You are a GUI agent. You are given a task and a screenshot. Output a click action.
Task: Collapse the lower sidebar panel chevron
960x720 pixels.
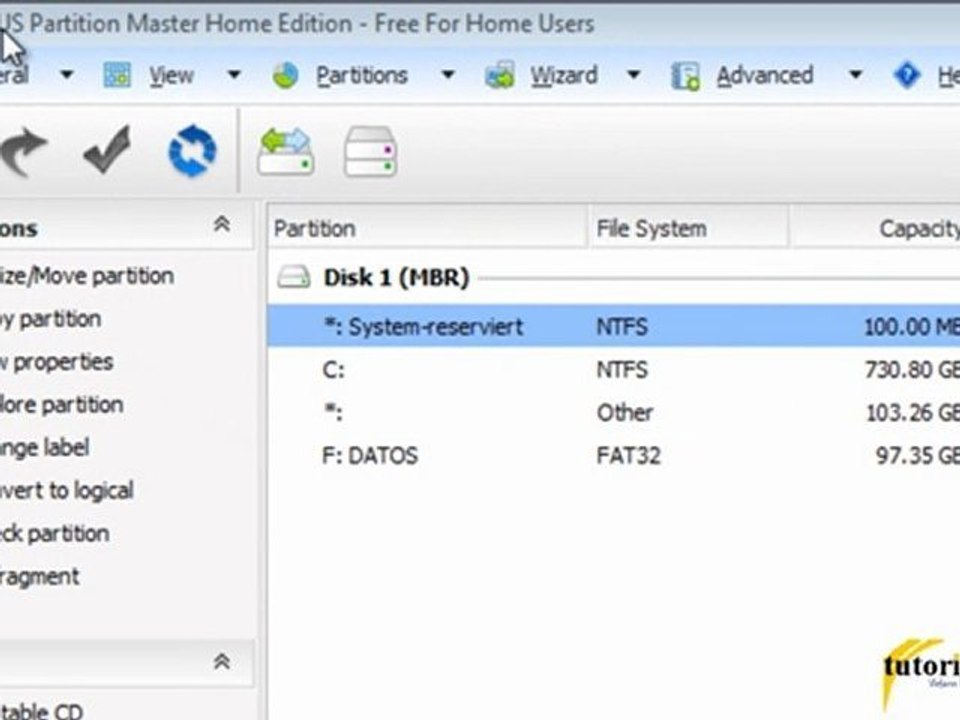(222, 662)
